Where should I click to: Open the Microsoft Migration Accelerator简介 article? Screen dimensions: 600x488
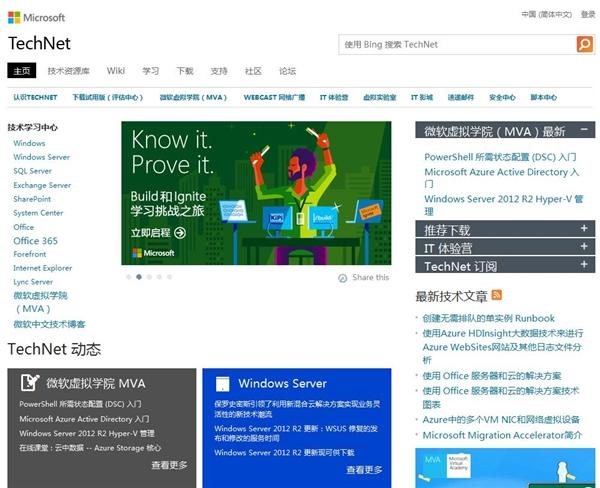(x=502, y=435)
